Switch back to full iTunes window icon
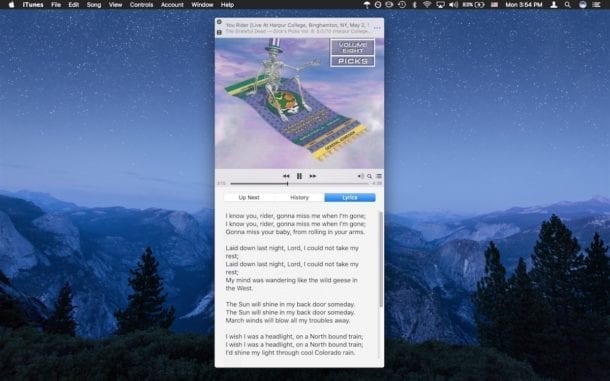This screenshot has height=381, width=610. 219,32
